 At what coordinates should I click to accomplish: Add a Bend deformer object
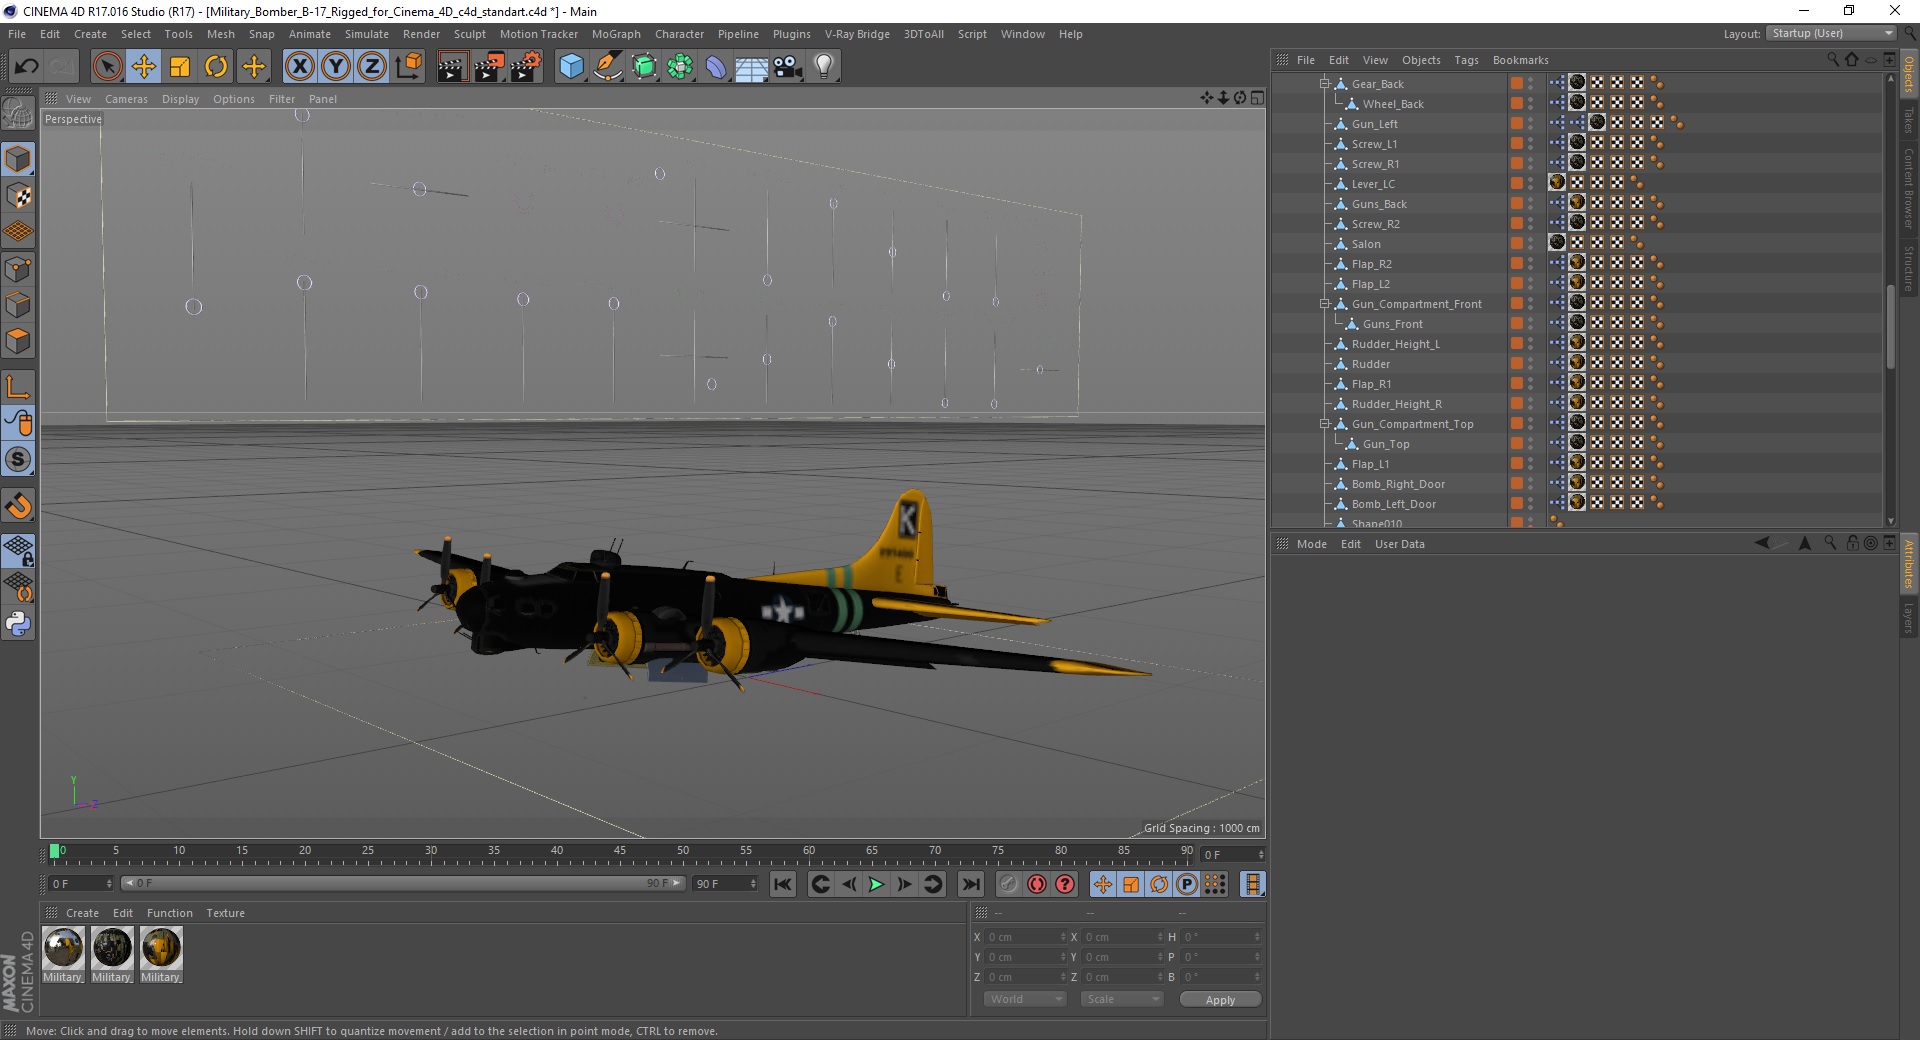pos(716,67)
